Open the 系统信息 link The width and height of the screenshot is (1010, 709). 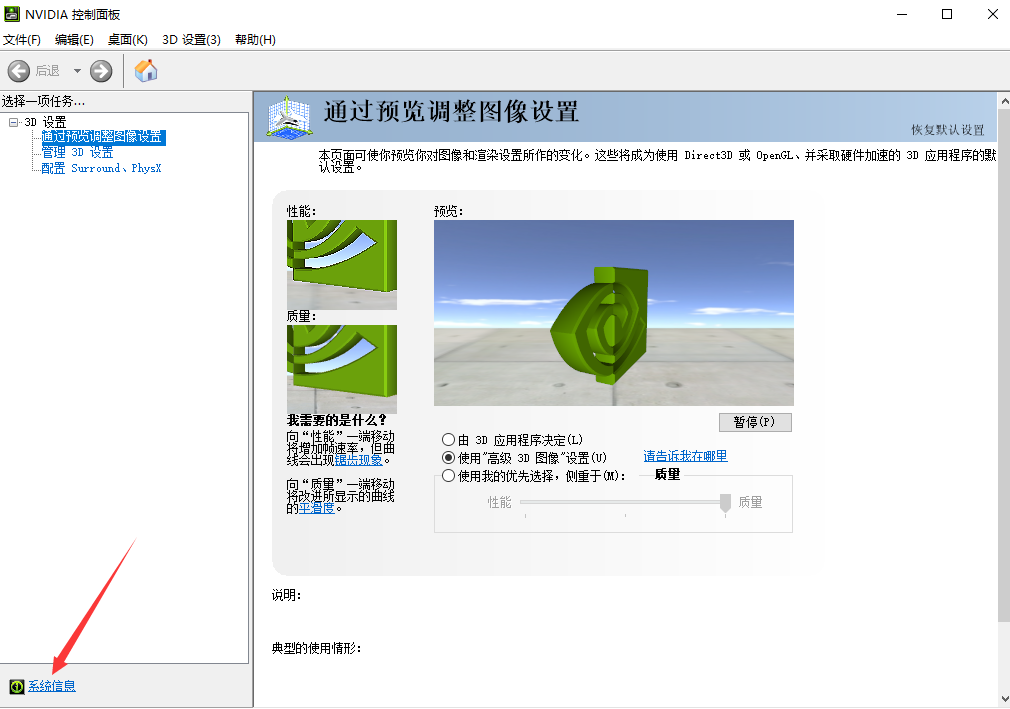pos(52,686)
